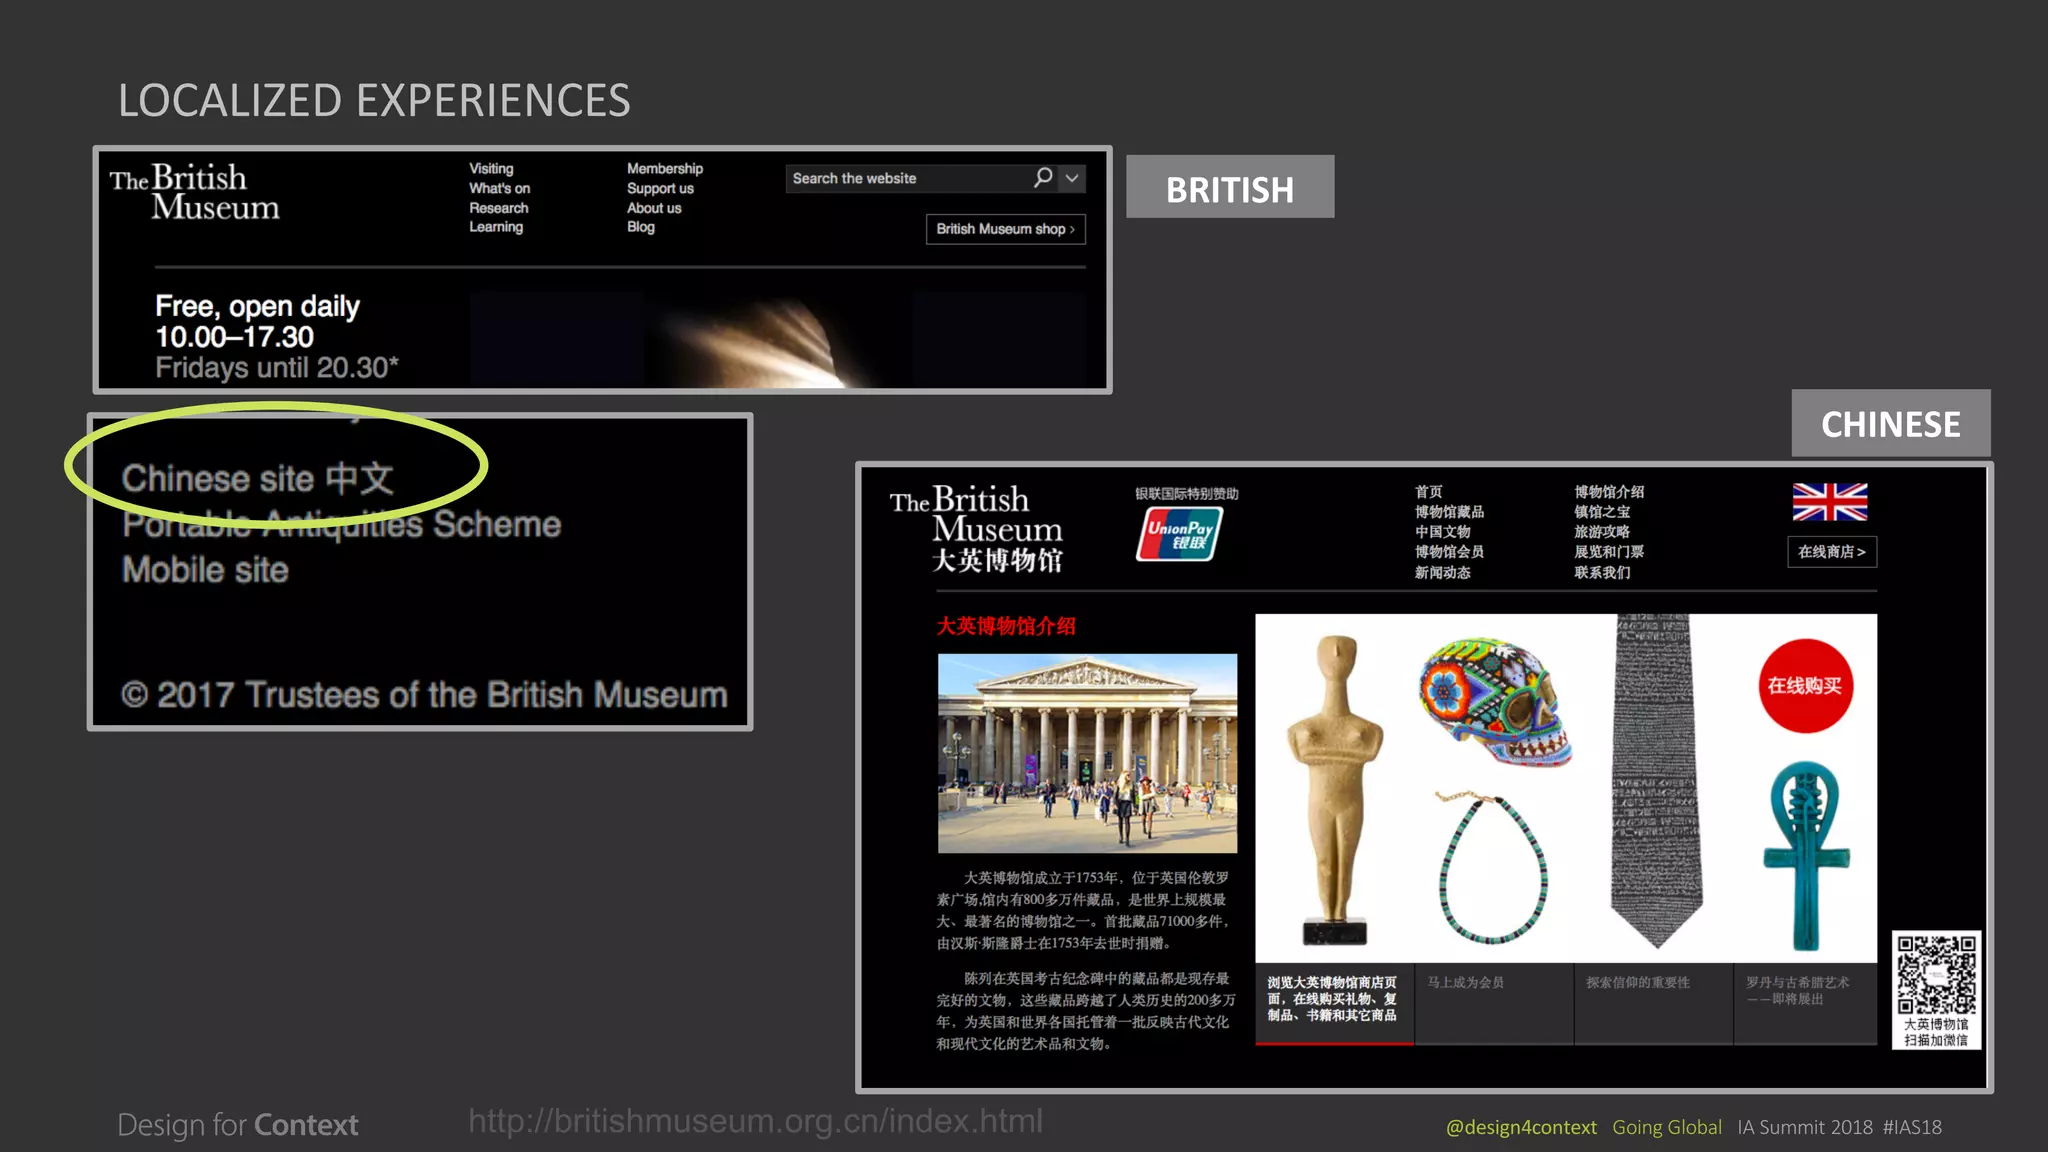The width and height of the screenshot is (2048, 1152).
Task: Select the 博物馆会员 menu item
Action: click(x=1449, y=552)
